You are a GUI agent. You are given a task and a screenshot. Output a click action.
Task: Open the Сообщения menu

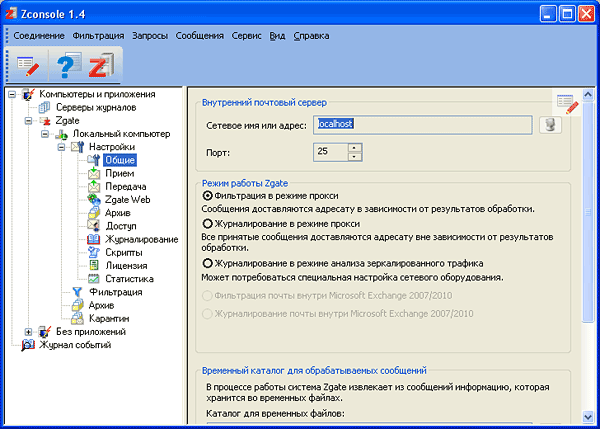[200, 36]
